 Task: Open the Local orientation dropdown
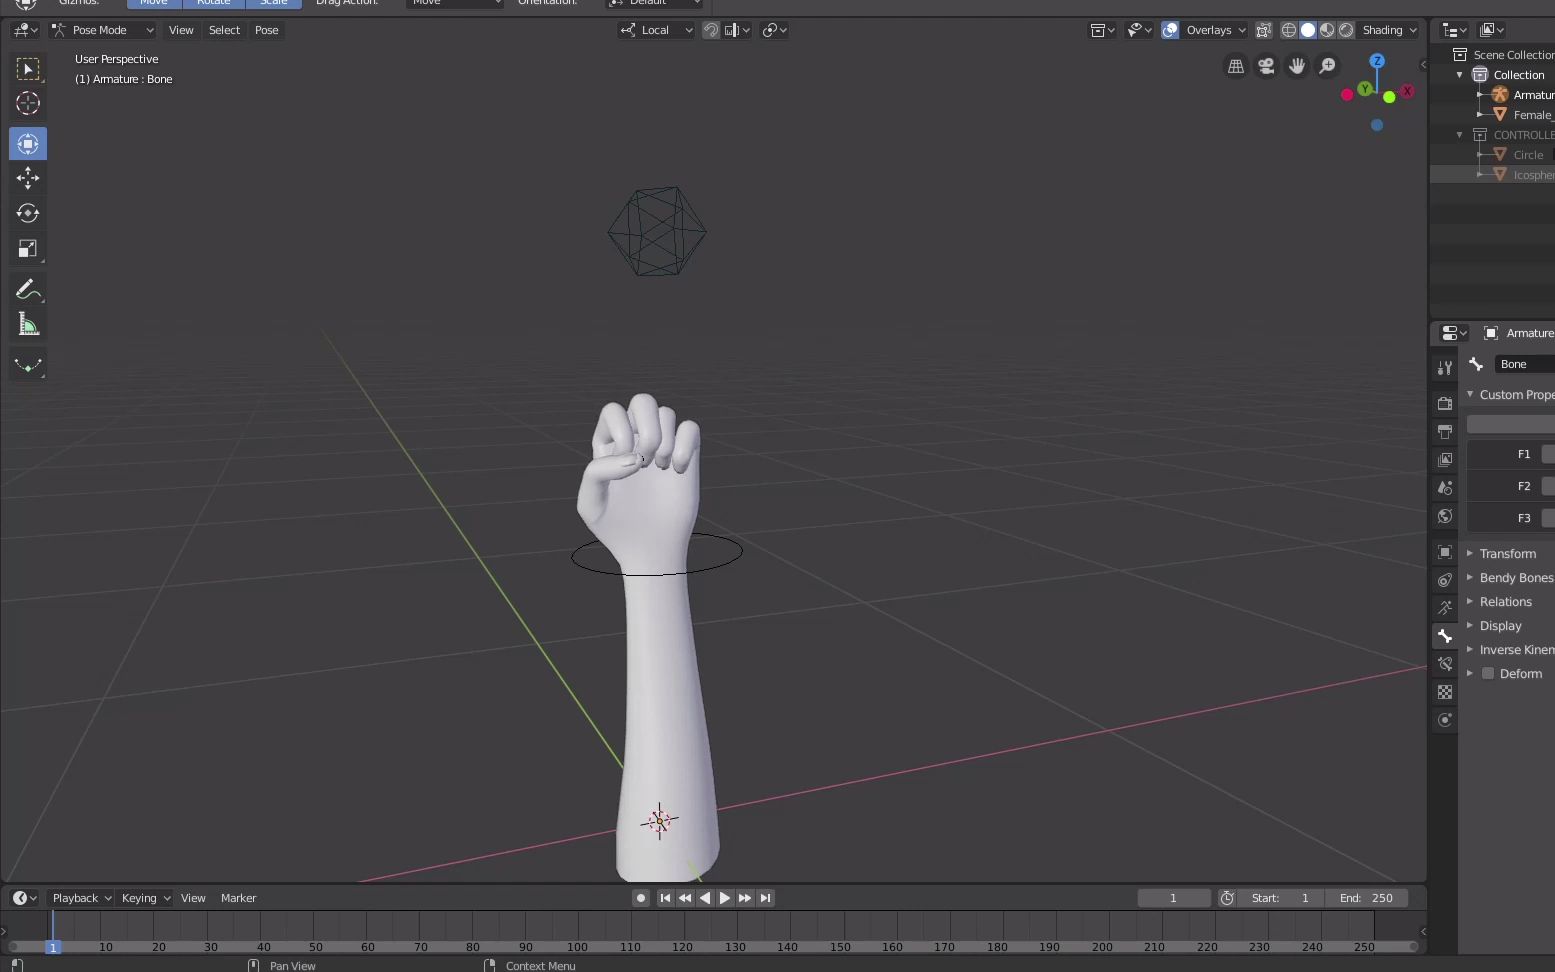pyautogui.click(x=656, y=30)
